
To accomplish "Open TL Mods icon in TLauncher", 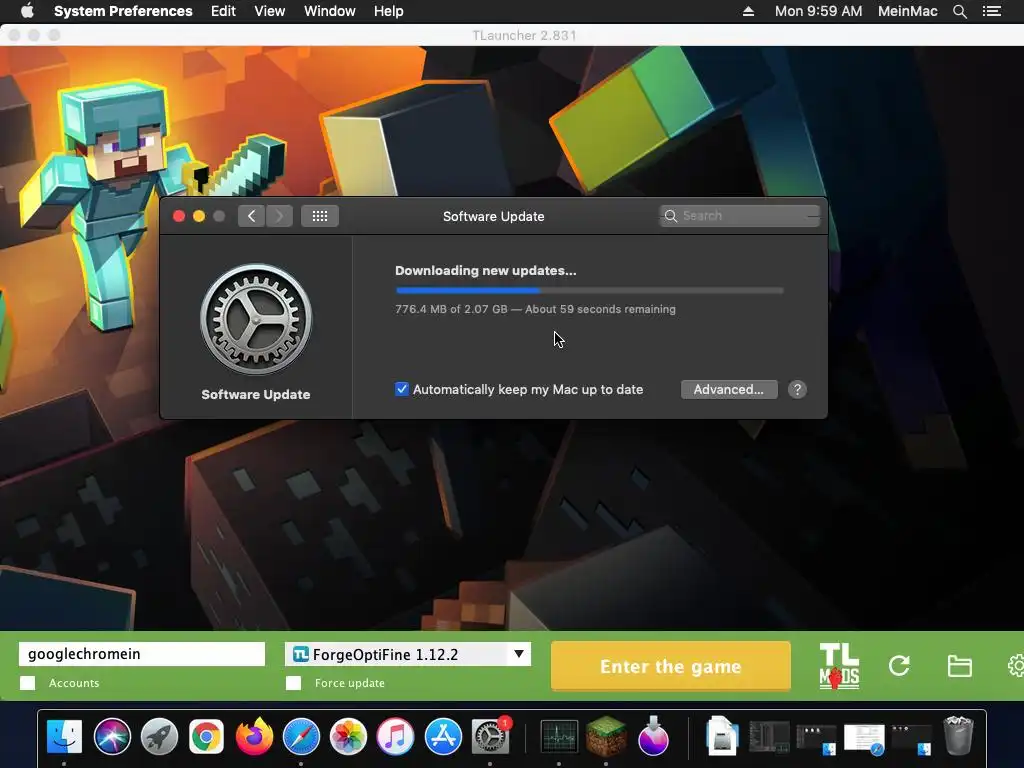I will [x=839, y=666].
